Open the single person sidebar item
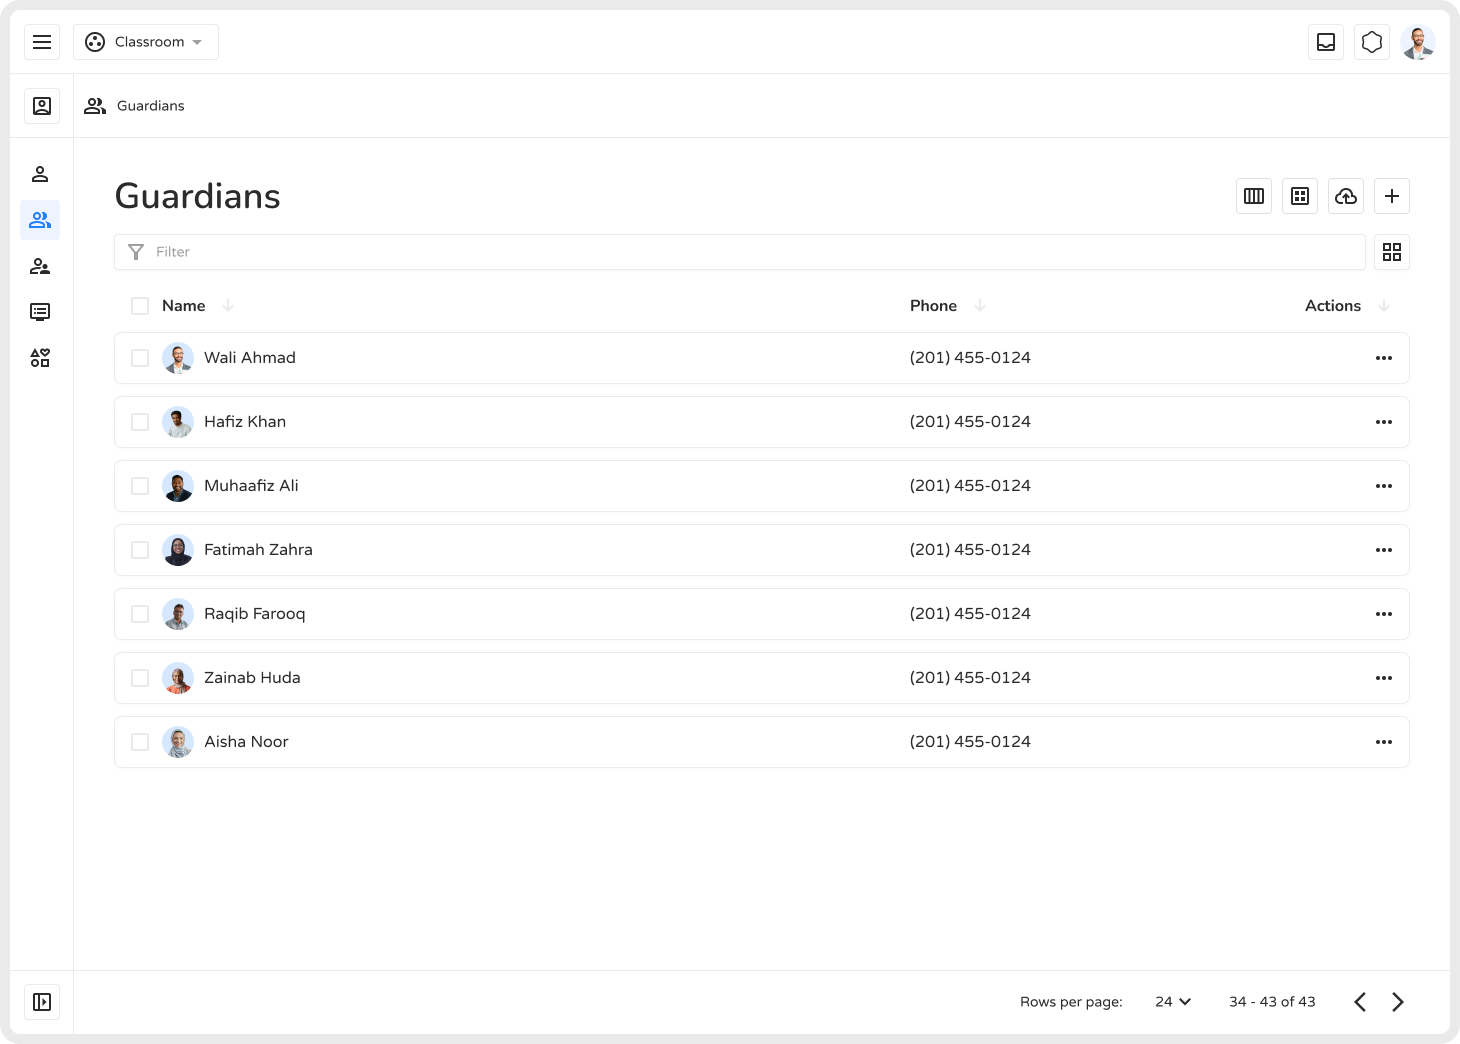This screenshot has height=1044, width=1460. [40, 174]
